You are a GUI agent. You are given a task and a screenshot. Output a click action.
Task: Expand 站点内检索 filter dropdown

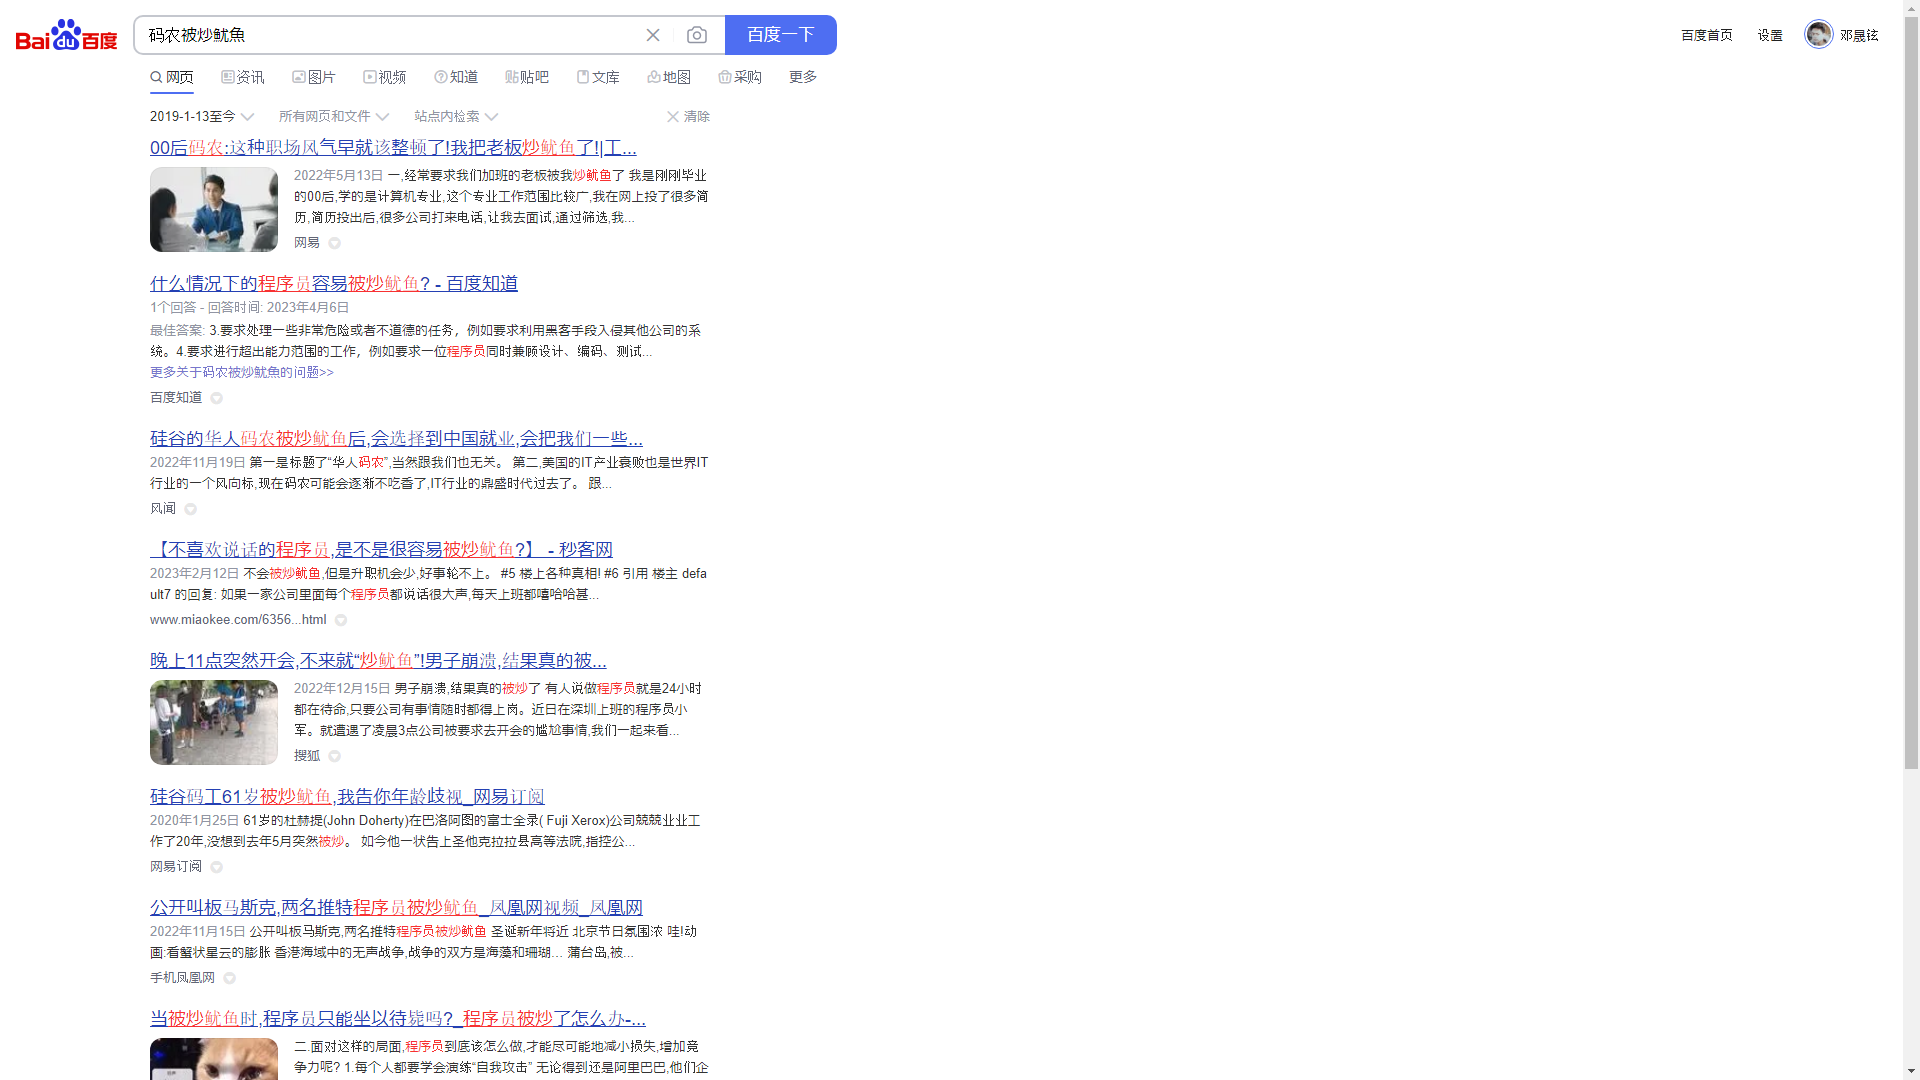click(456, 117)
